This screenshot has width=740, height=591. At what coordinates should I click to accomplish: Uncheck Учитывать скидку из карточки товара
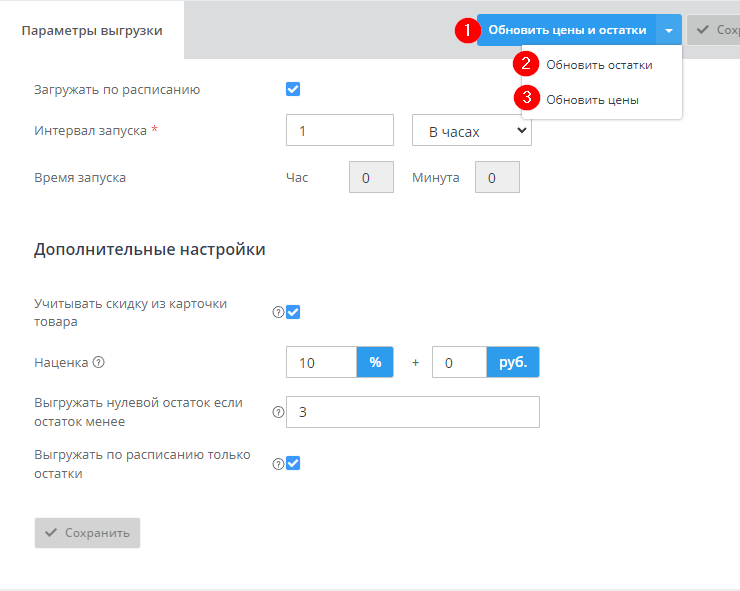coord(293,312)
